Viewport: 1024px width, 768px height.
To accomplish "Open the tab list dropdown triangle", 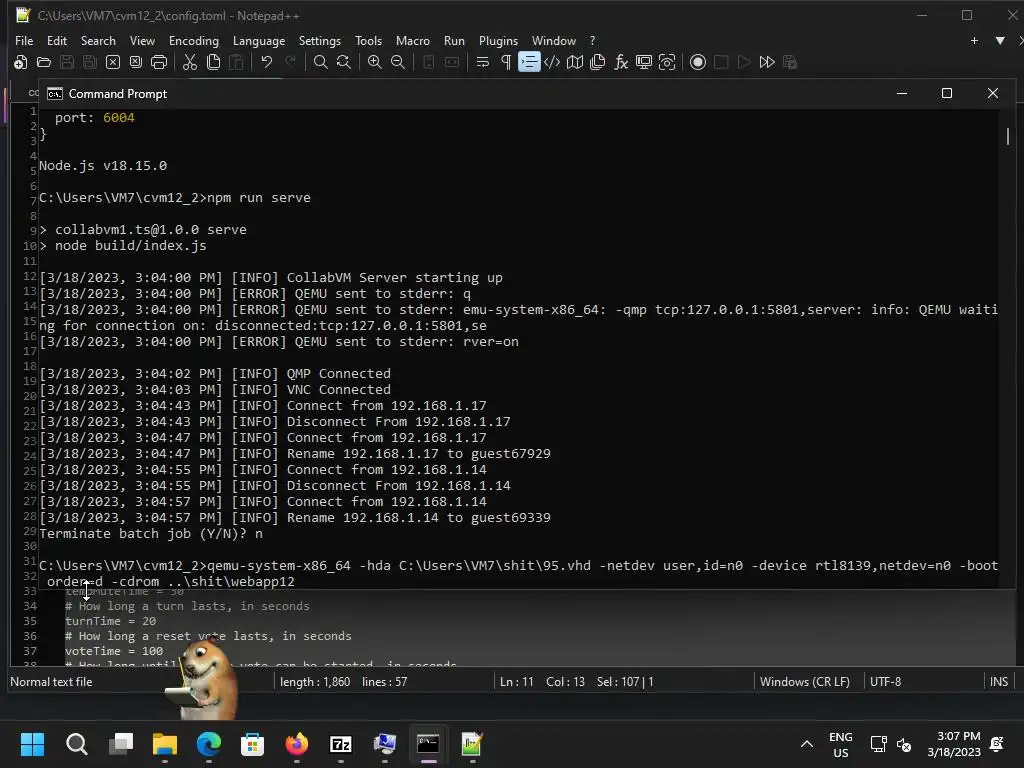I will pyautogui.click(x=1000, y=40).
